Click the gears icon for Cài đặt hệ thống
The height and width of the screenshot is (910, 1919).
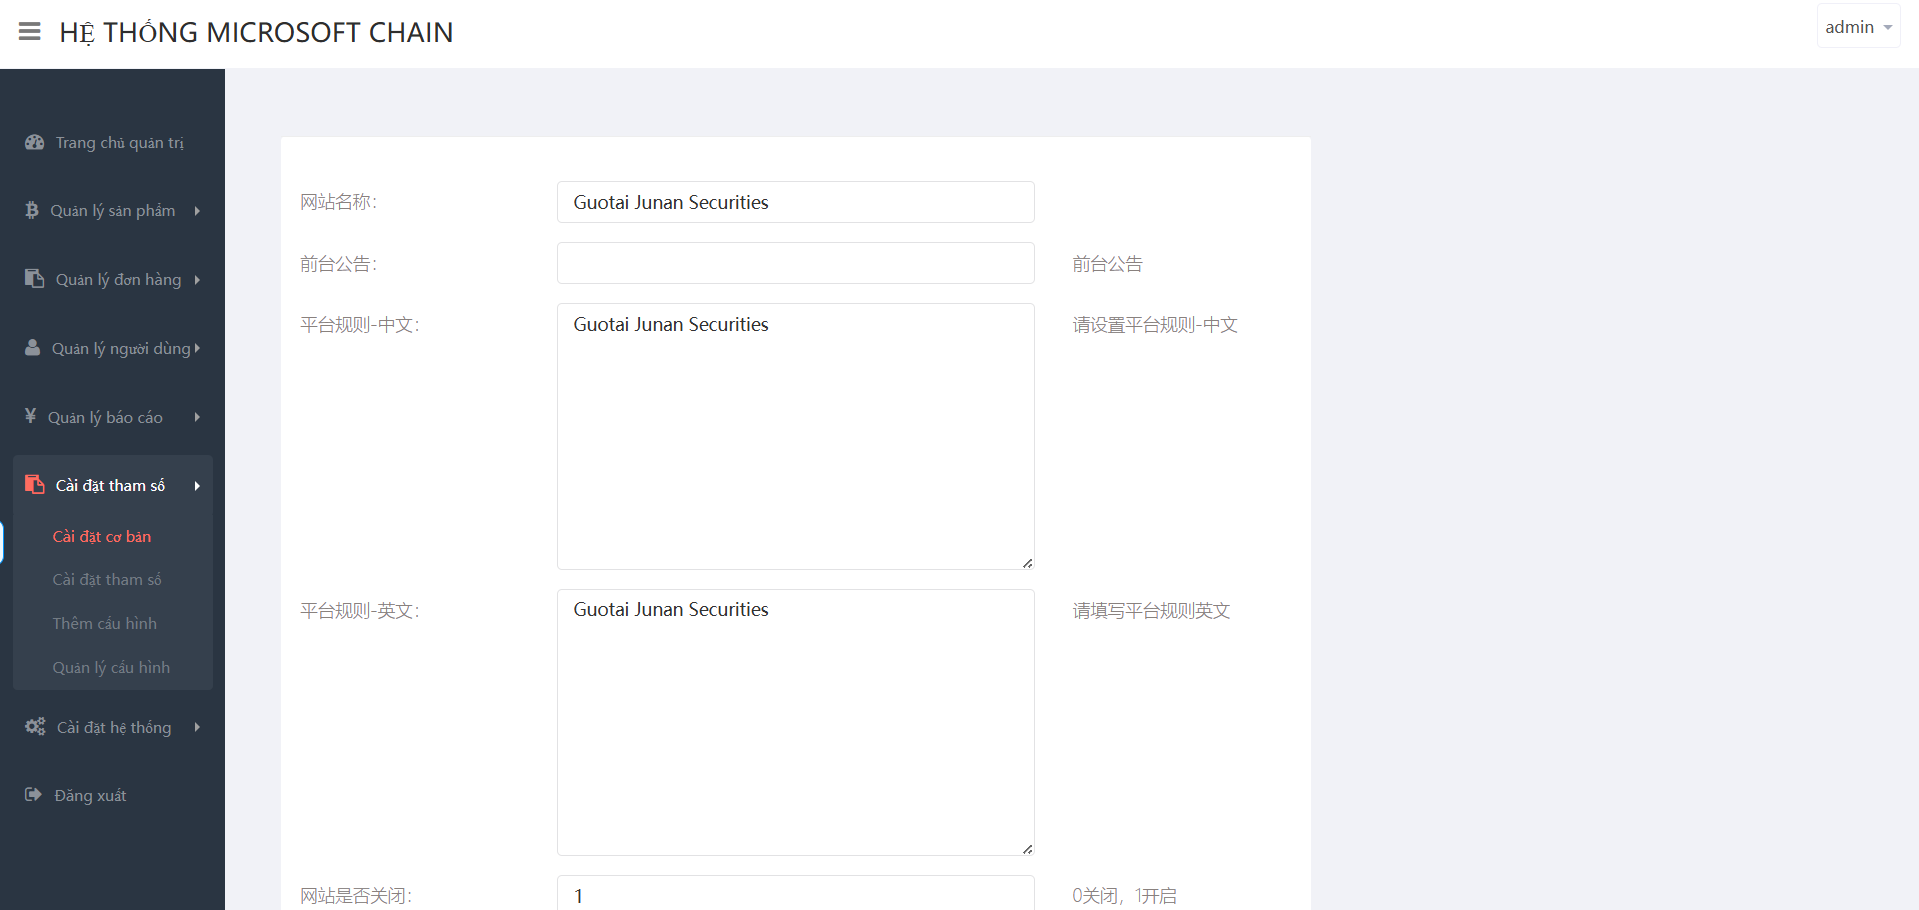(x=35, y=727)
